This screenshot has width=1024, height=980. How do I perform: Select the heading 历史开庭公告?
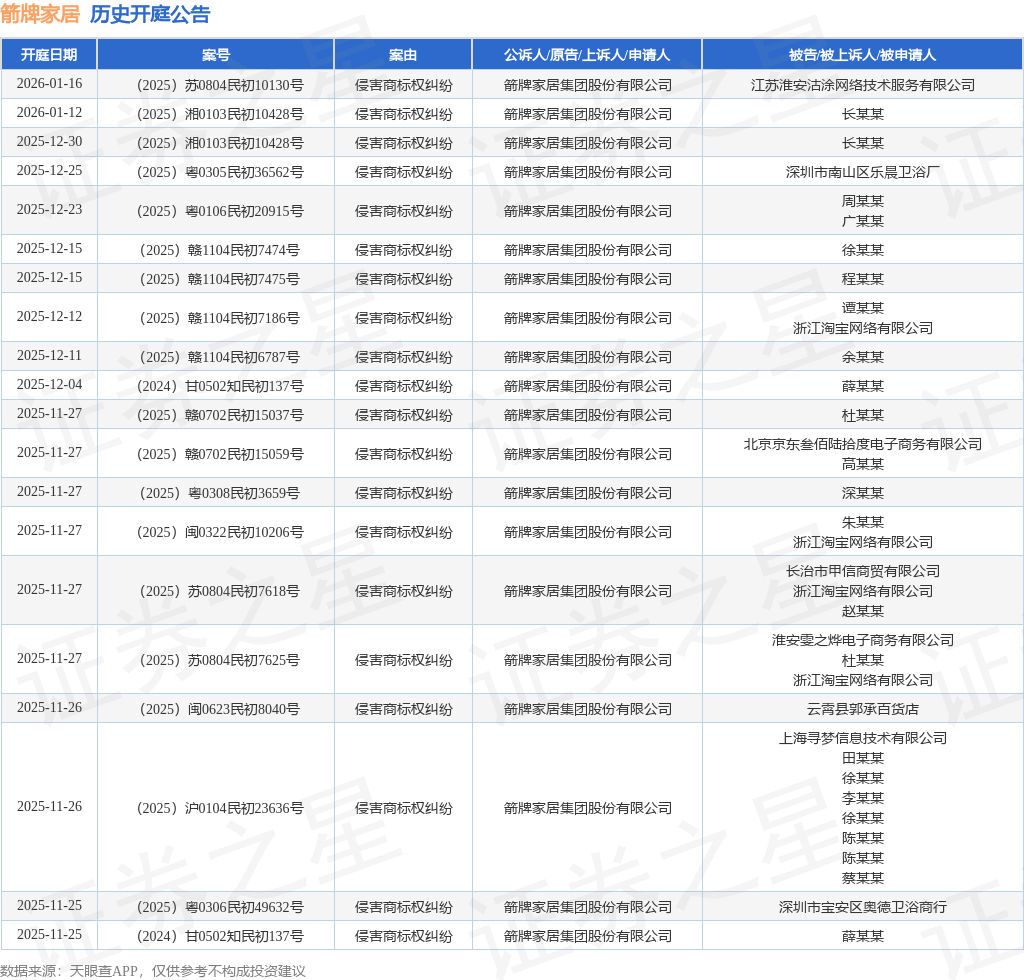pos(150,14)
